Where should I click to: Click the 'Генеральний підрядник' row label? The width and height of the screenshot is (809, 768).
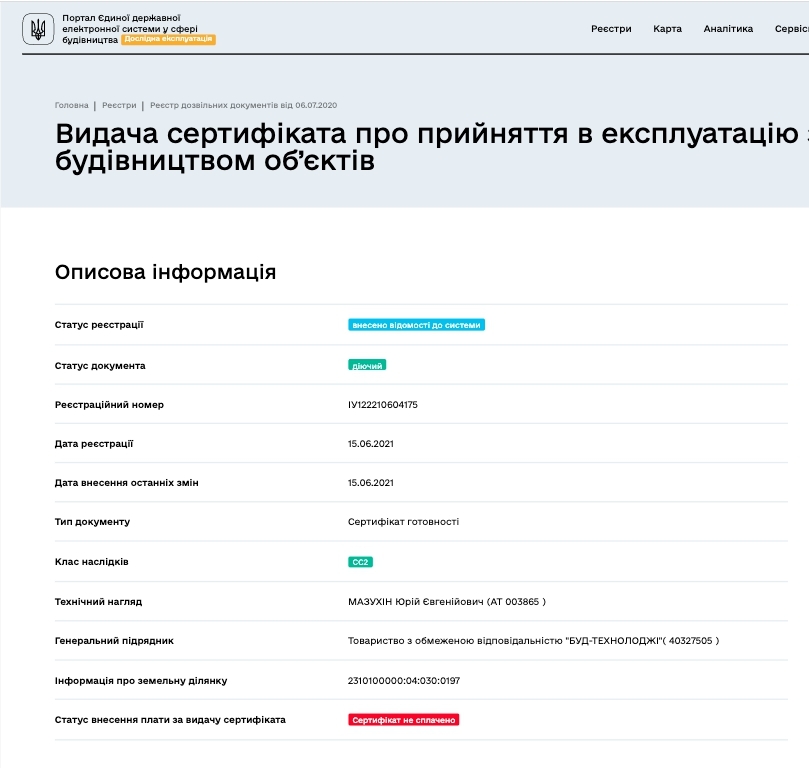click(x=114, y=641)
